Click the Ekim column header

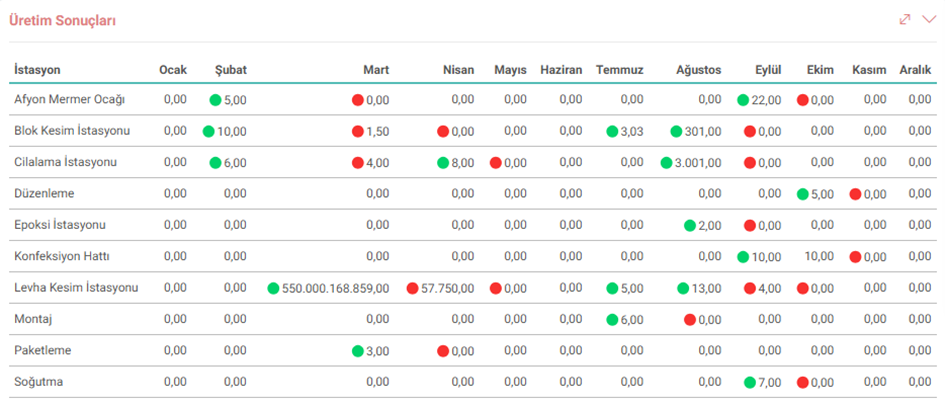click(x=820, y=70)
